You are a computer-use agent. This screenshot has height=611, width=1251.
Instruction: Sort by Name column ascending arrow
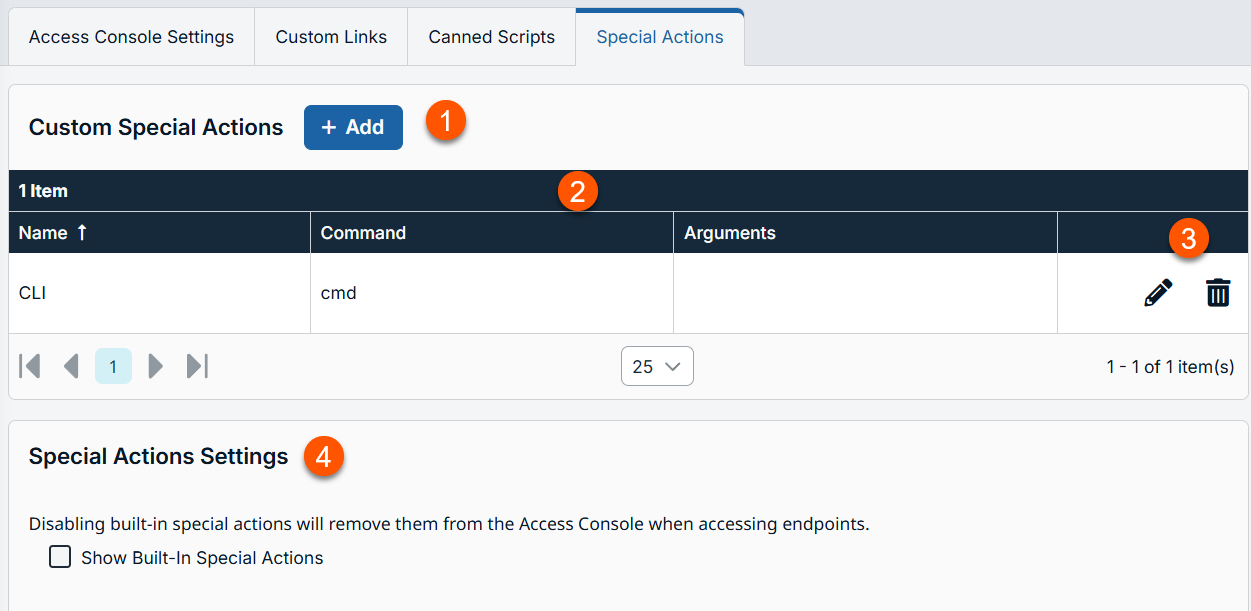pos(82,232)
